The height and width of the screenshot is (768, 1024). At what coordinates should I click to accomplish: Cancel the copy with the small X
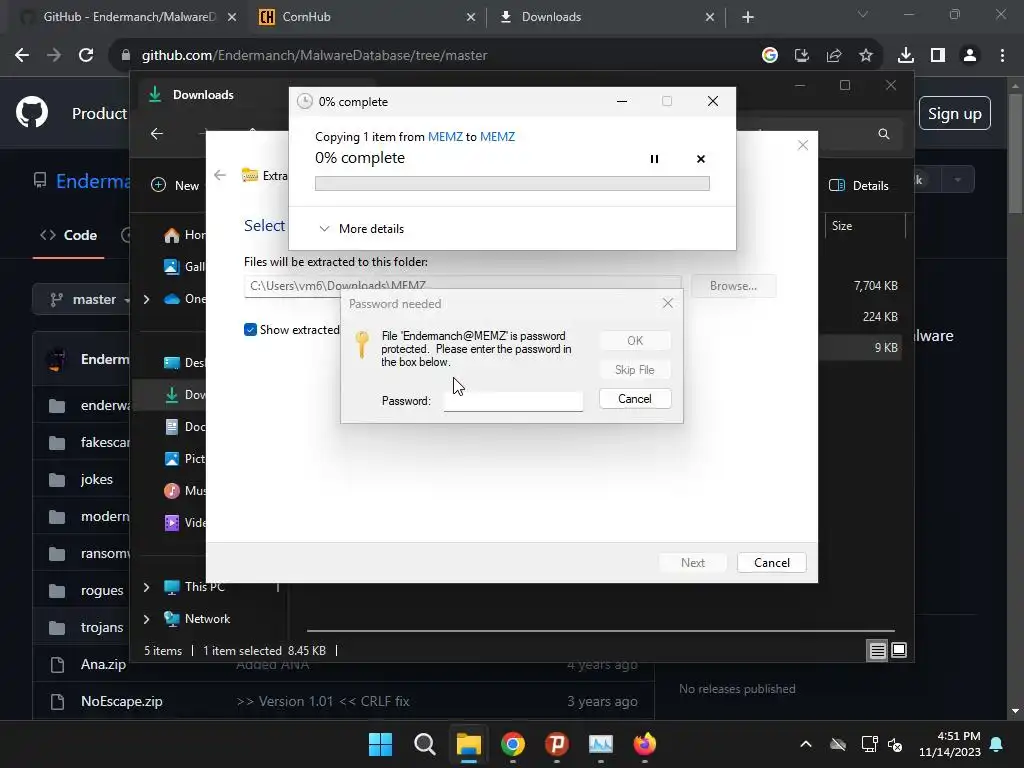[x=701, y=159]
